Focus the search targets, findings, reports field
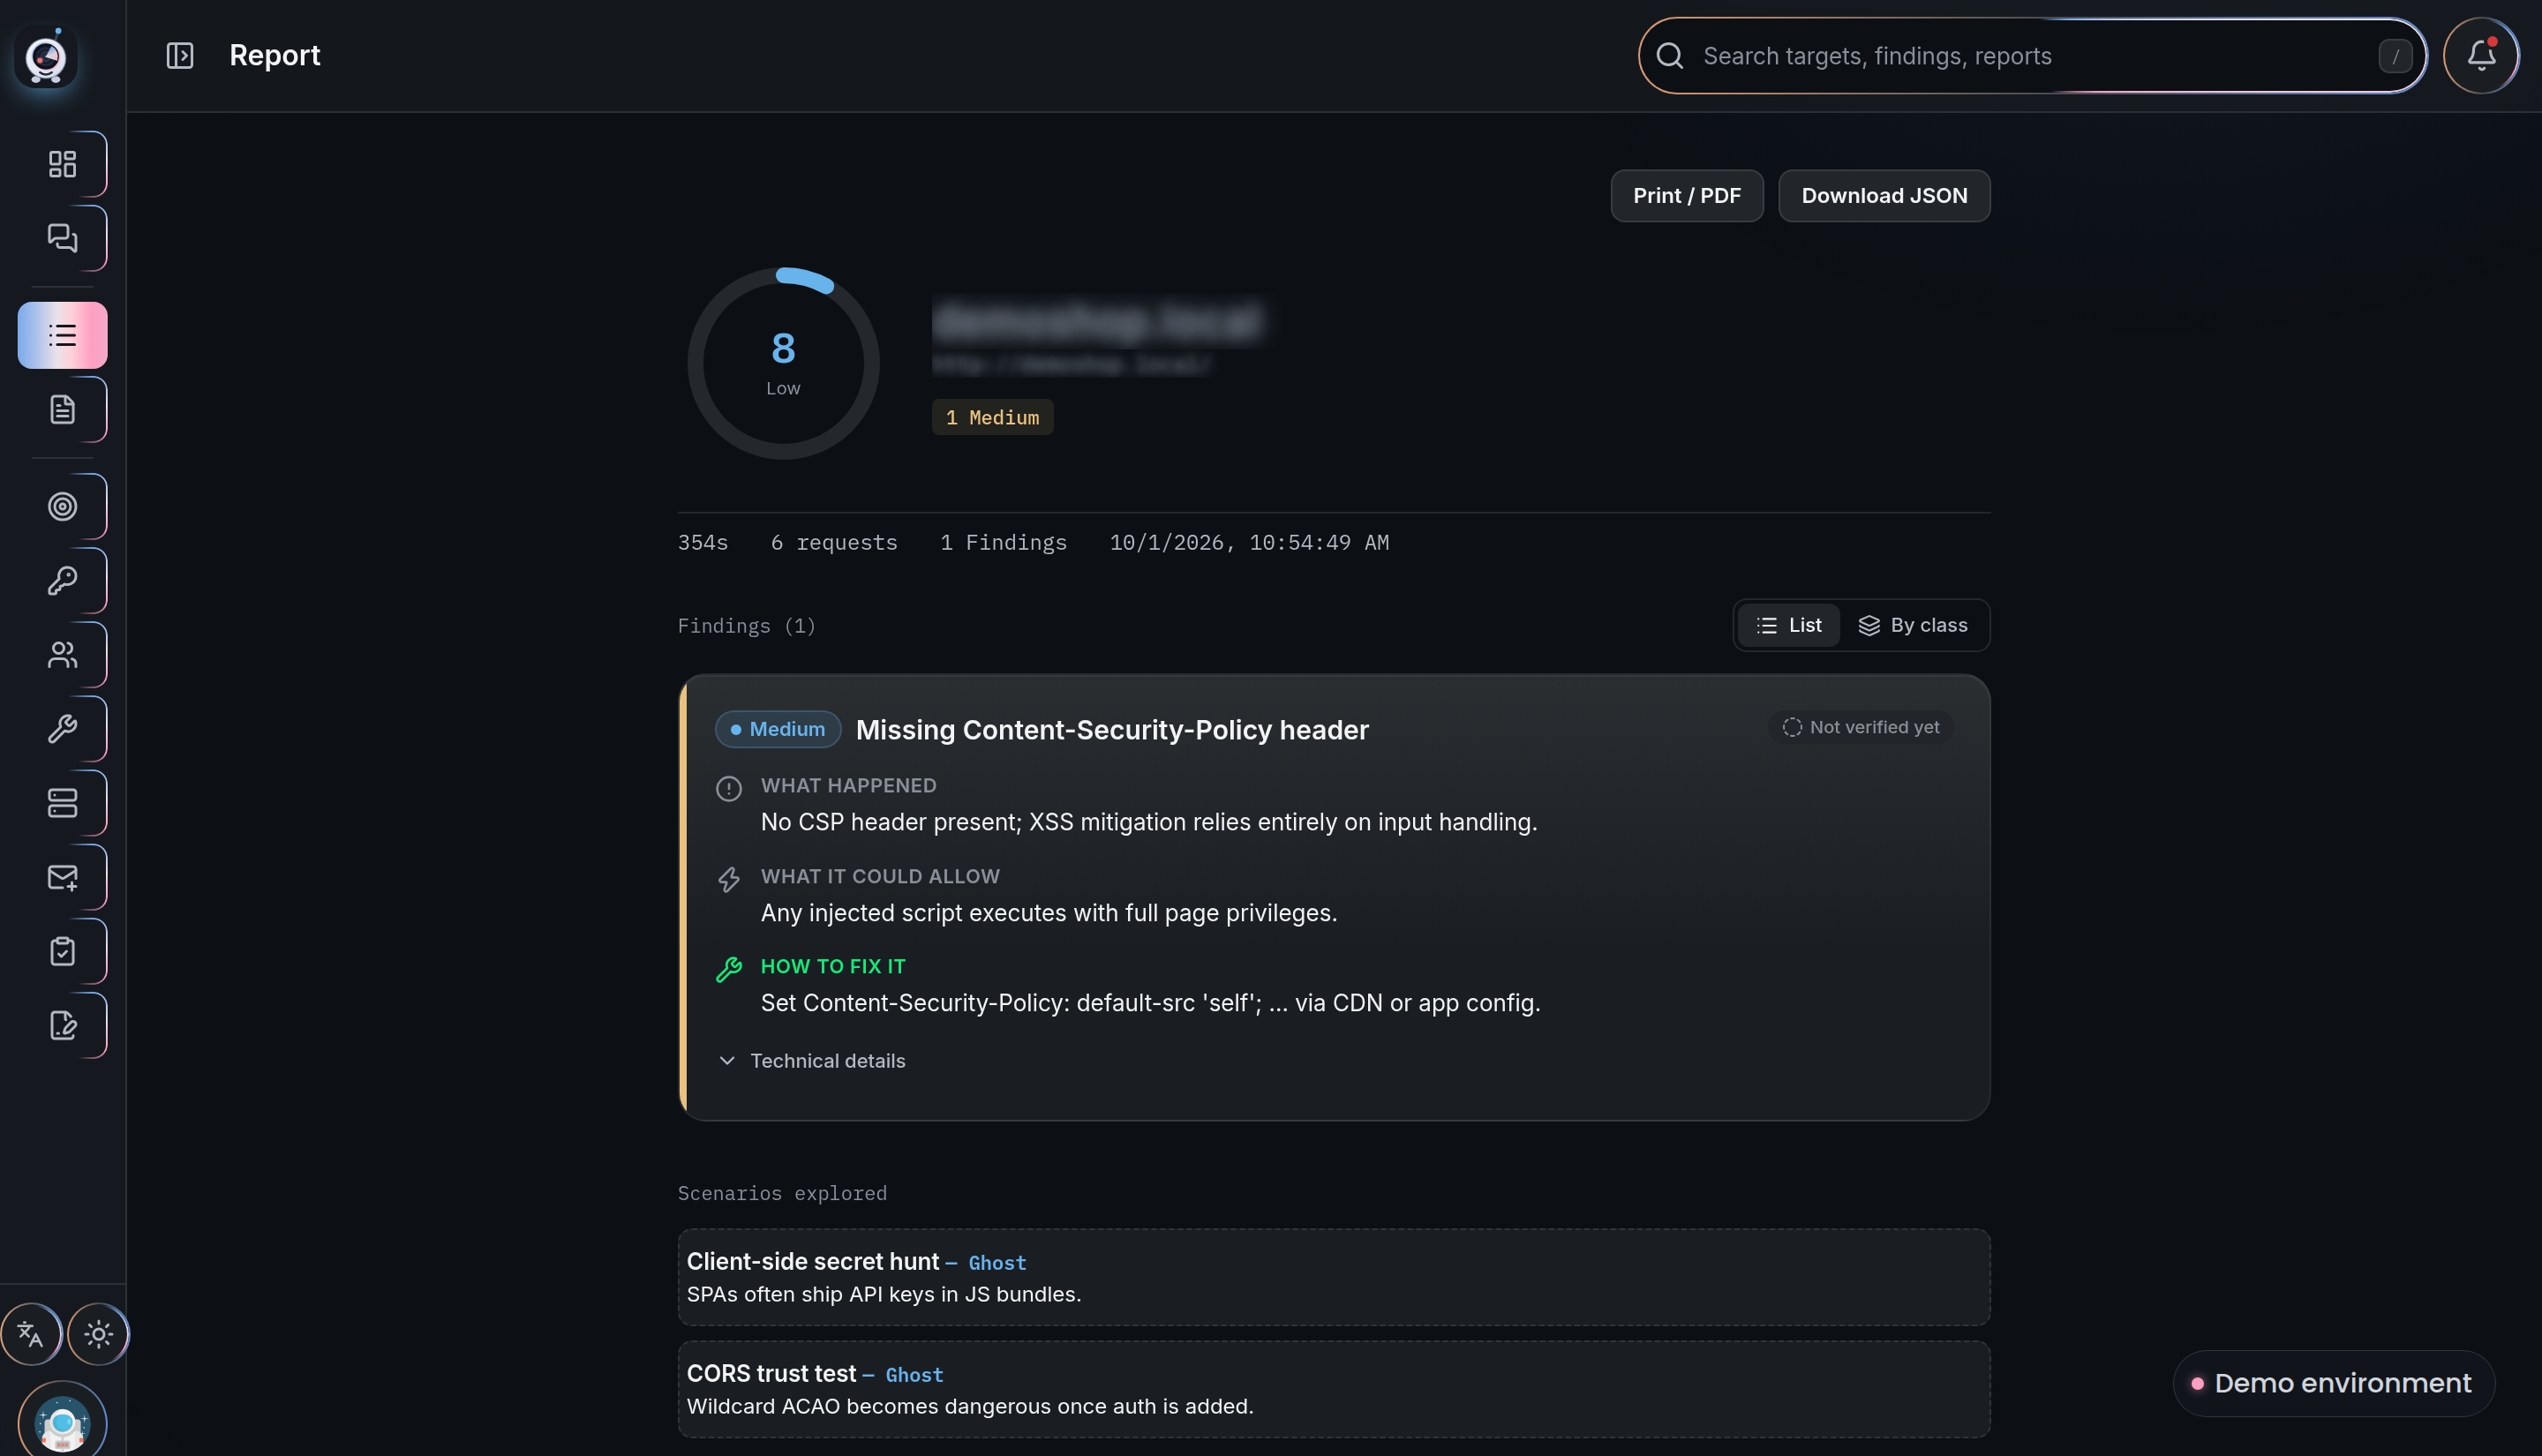 click(2032, 56)
